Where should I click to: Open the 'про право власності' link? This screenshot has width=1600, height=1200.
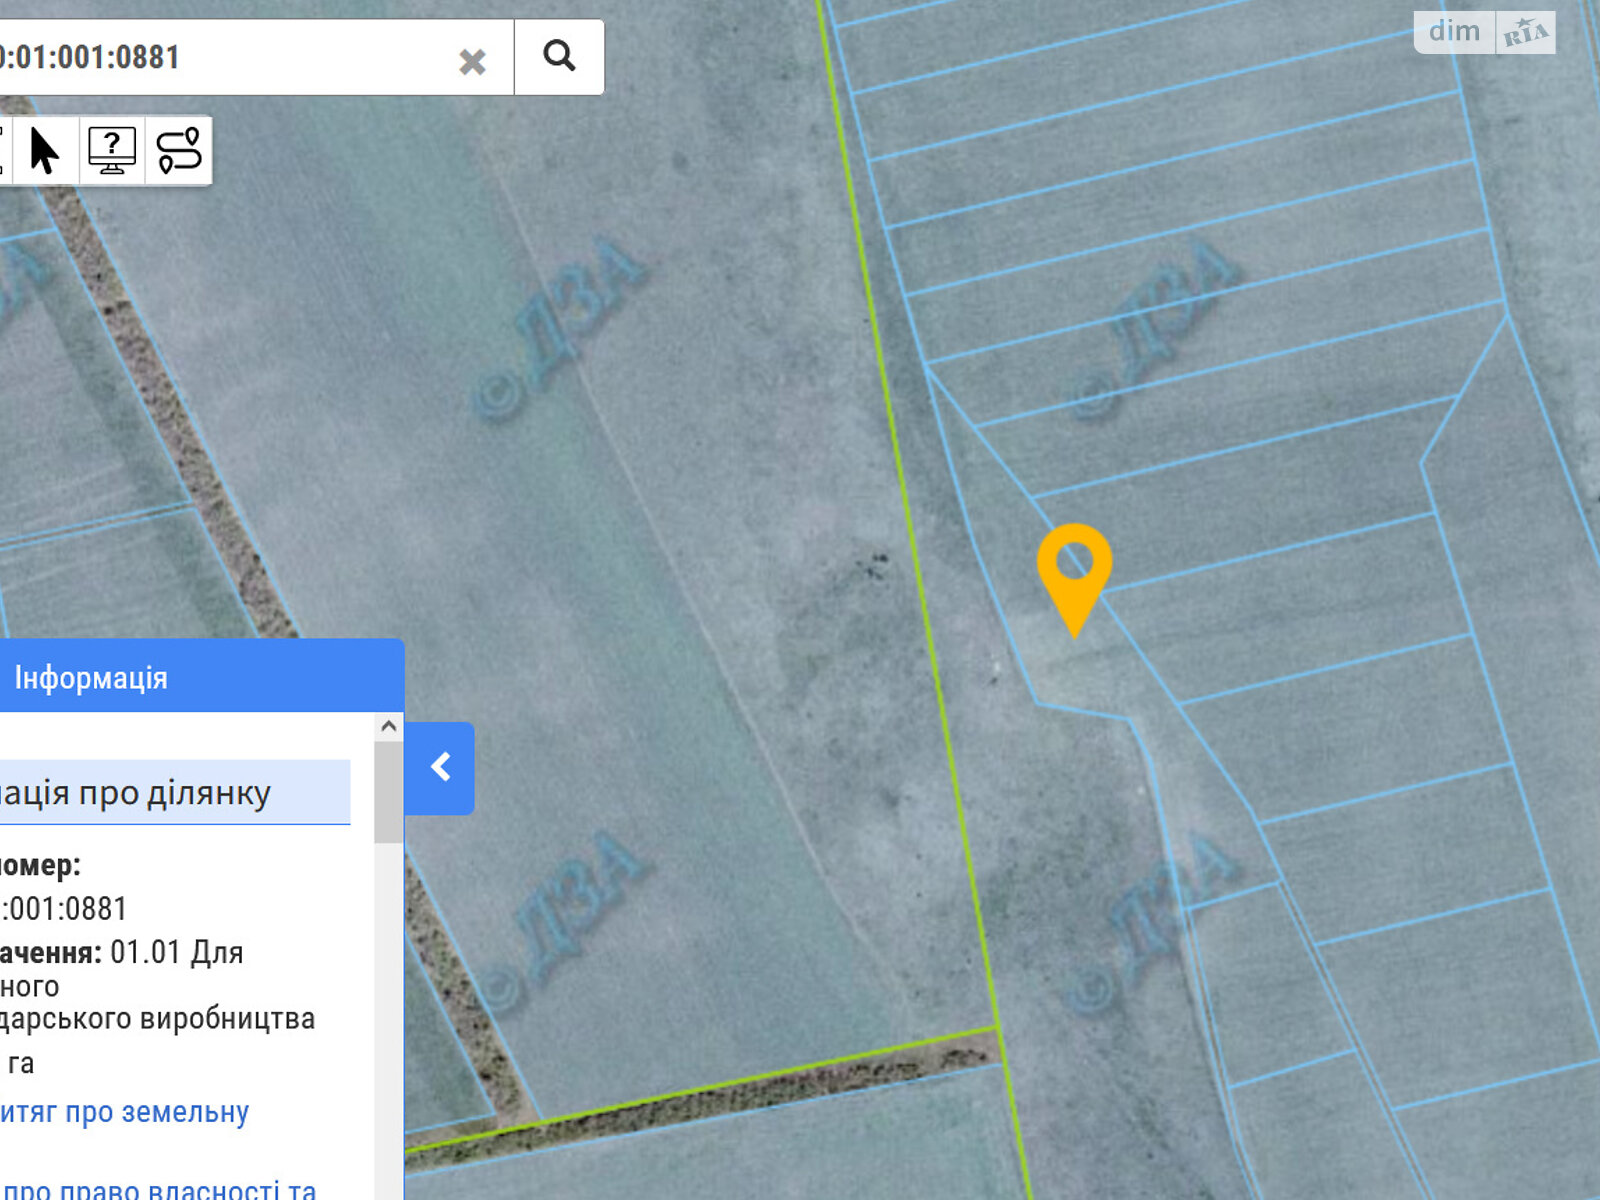[160, 1190]
